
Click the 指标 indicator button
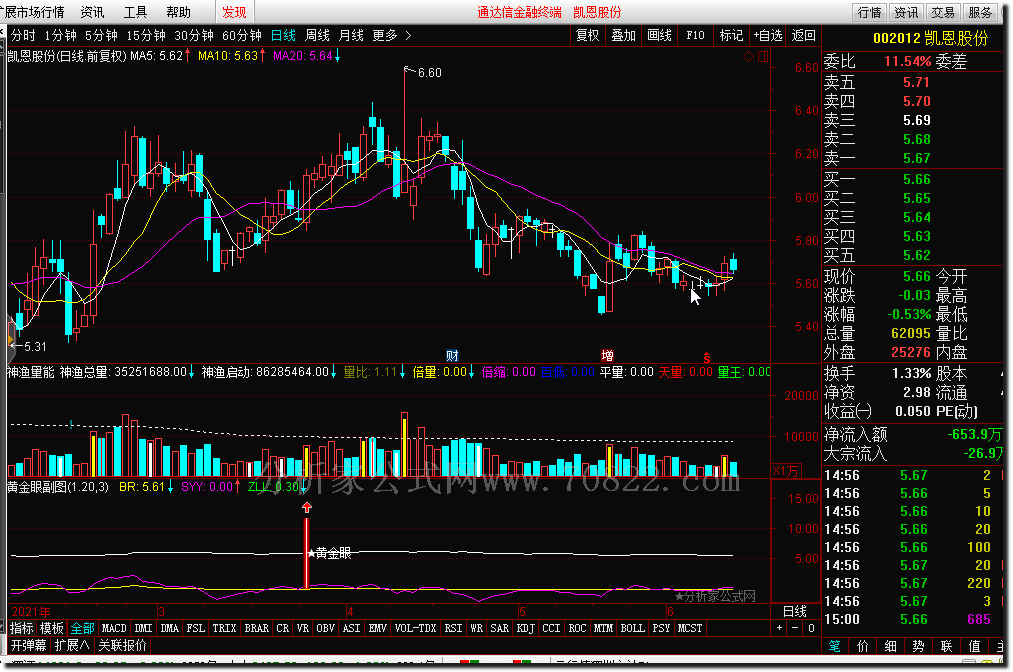[x=21, y=628]
